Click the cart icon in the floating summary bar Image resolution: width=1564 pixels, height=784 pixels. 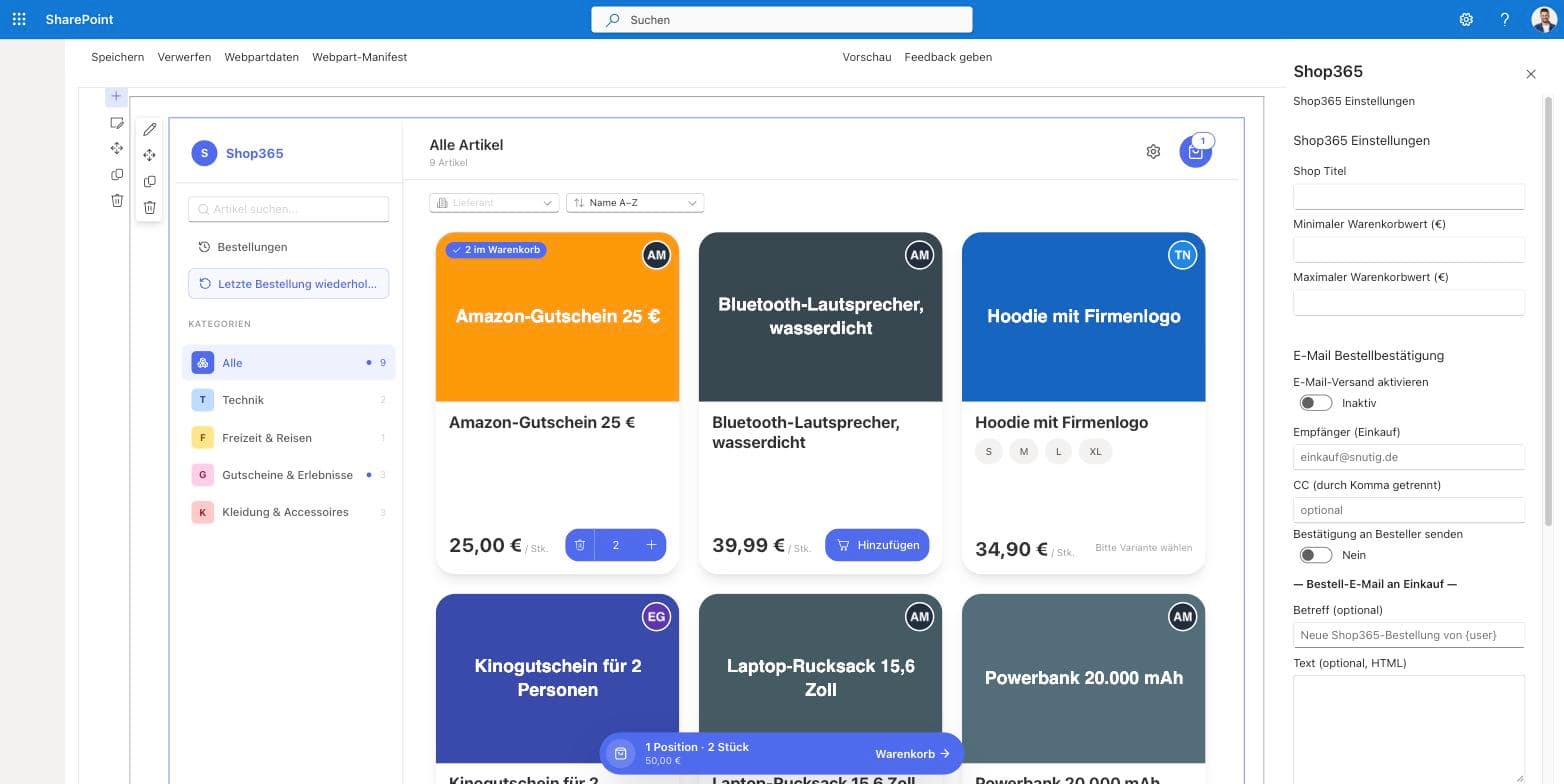(621, 754)
